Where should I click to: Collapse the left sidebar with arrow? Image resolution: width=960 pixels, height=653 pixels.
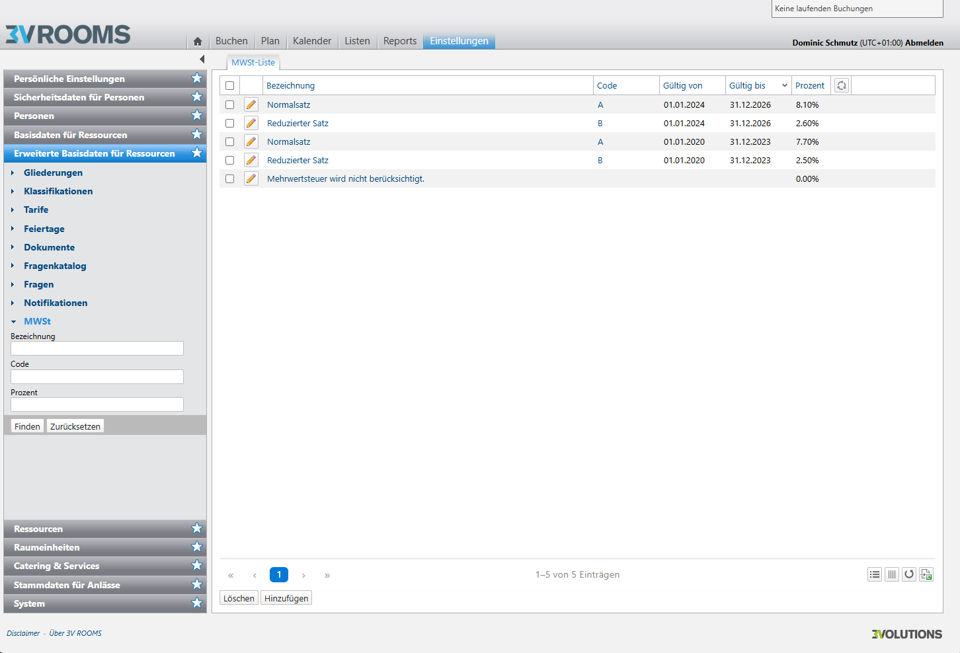[202, 59]
